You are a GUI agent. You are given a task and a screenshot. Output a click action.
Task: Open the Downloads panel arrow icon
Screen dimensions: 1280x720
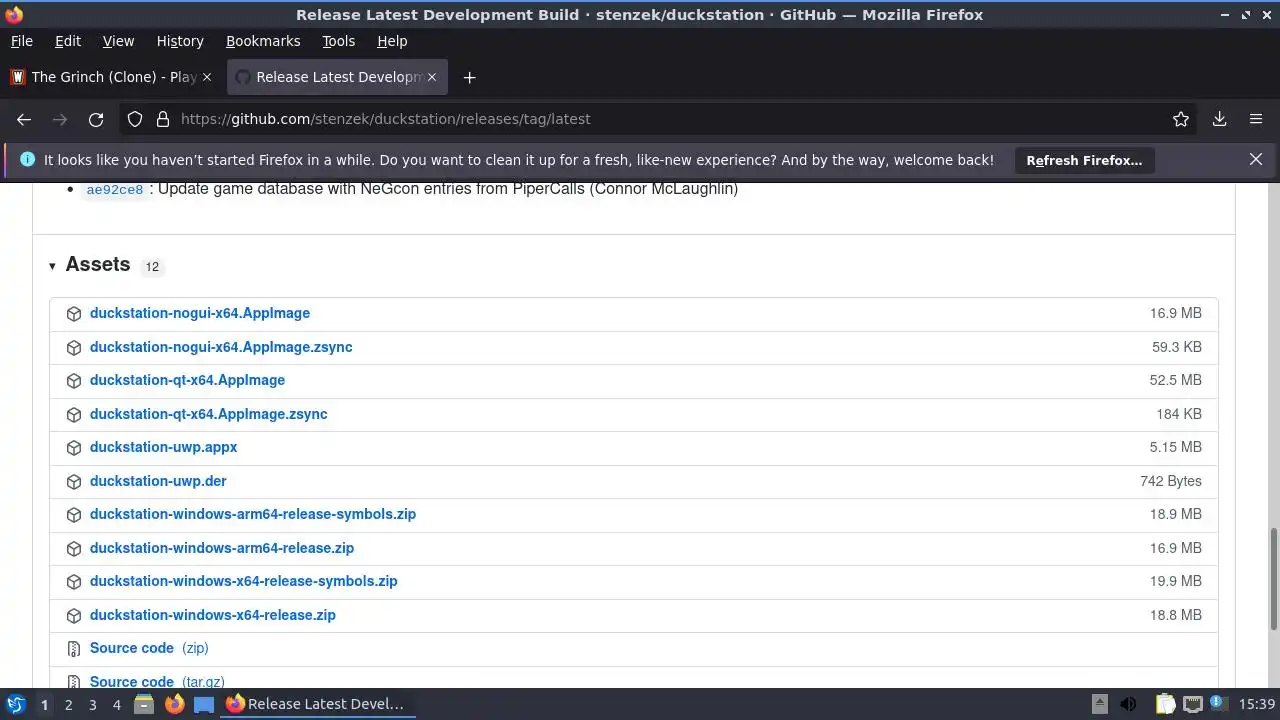(x=1219, y=119)
